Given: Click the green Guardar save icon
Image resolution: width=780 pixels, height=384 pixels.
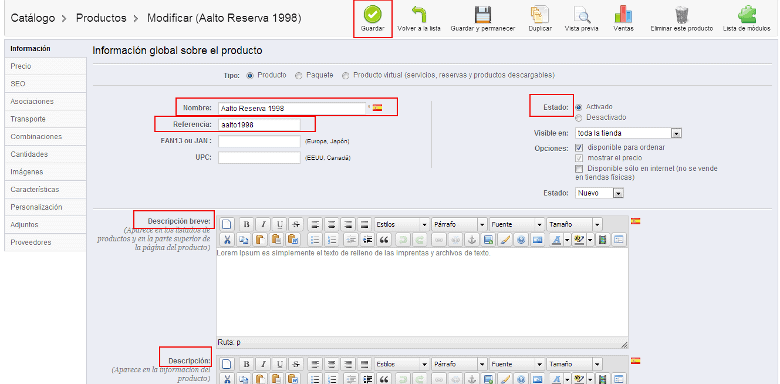Looking at the screenshot, I should pyautogui.click(x=373, y=14).
